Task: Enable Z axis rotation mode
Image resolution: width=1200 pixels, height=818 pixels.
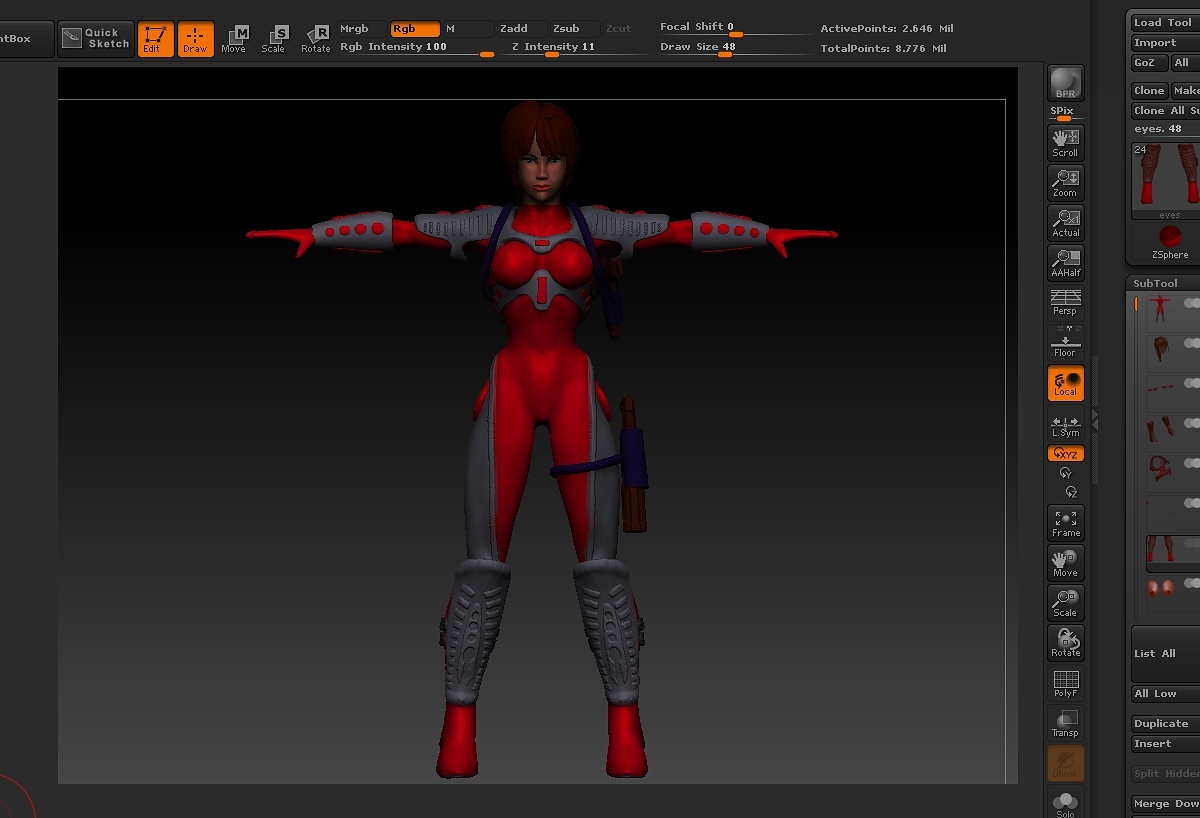Action: point(1071,491)
